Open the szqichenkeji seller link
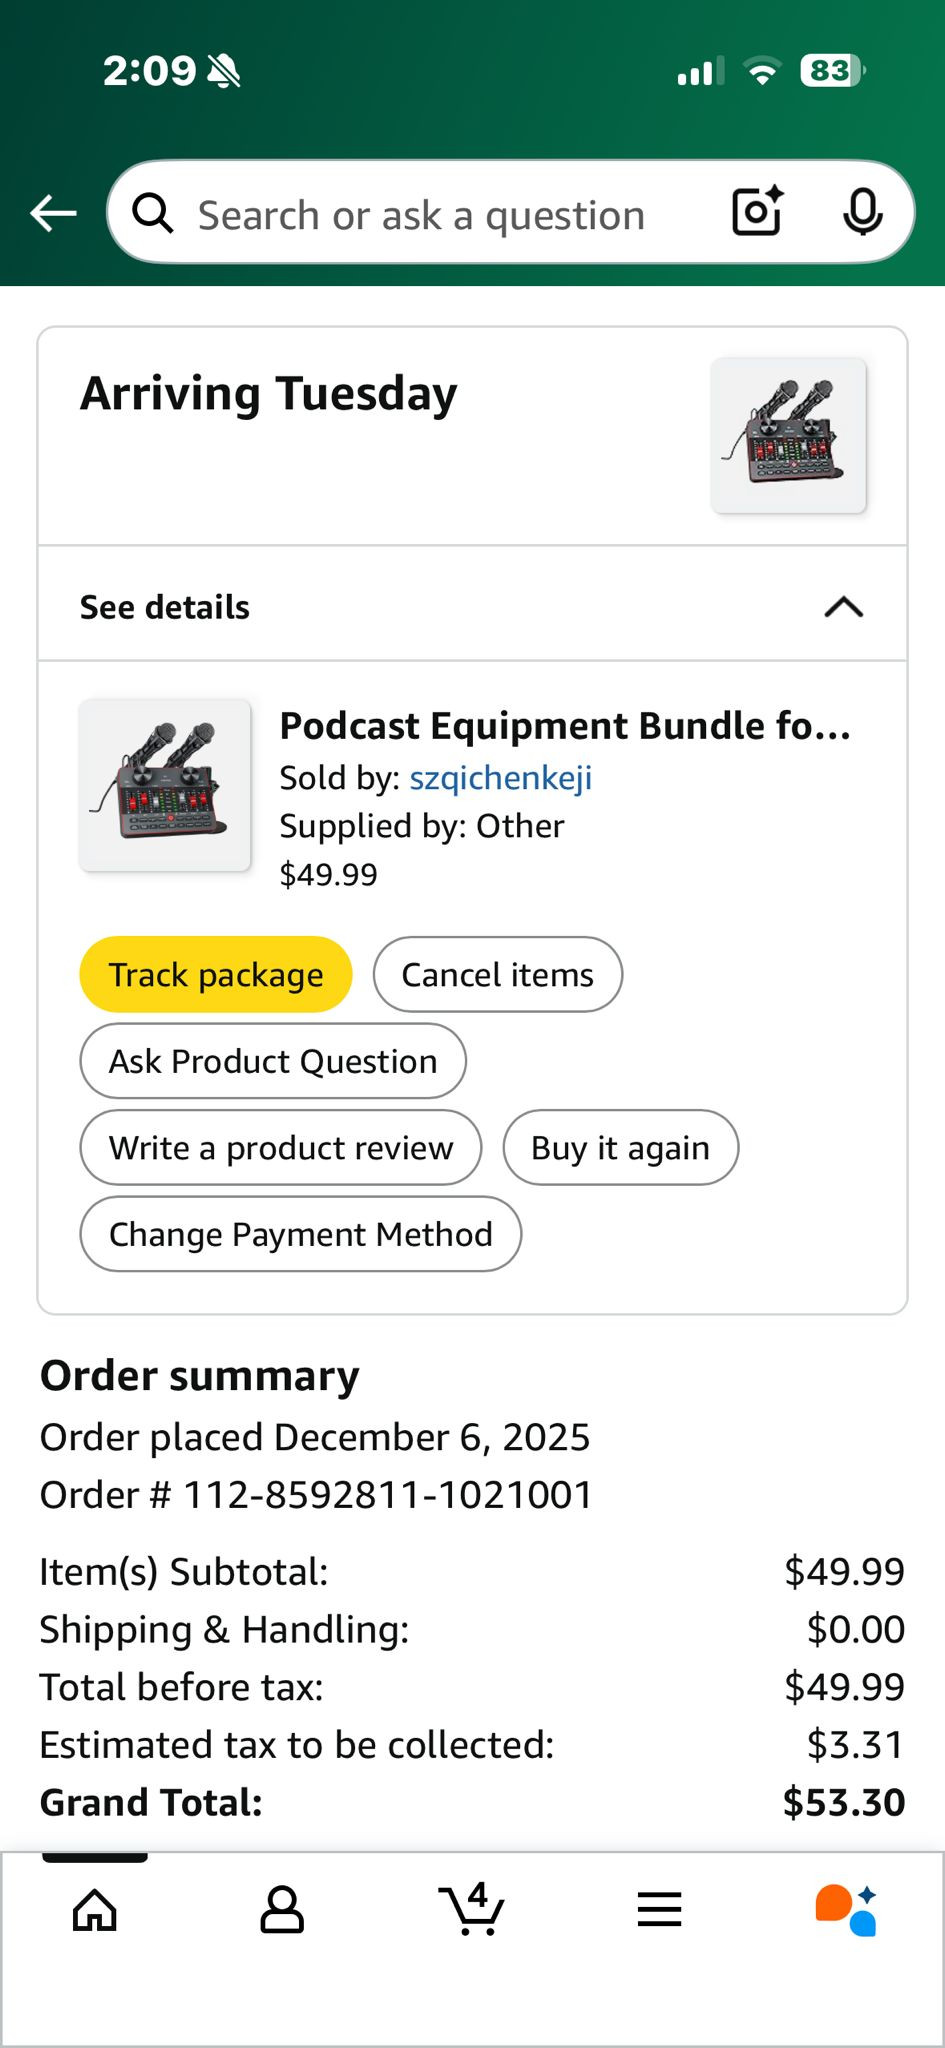This screenshot has width=945, height=2048. pos(500,778)
